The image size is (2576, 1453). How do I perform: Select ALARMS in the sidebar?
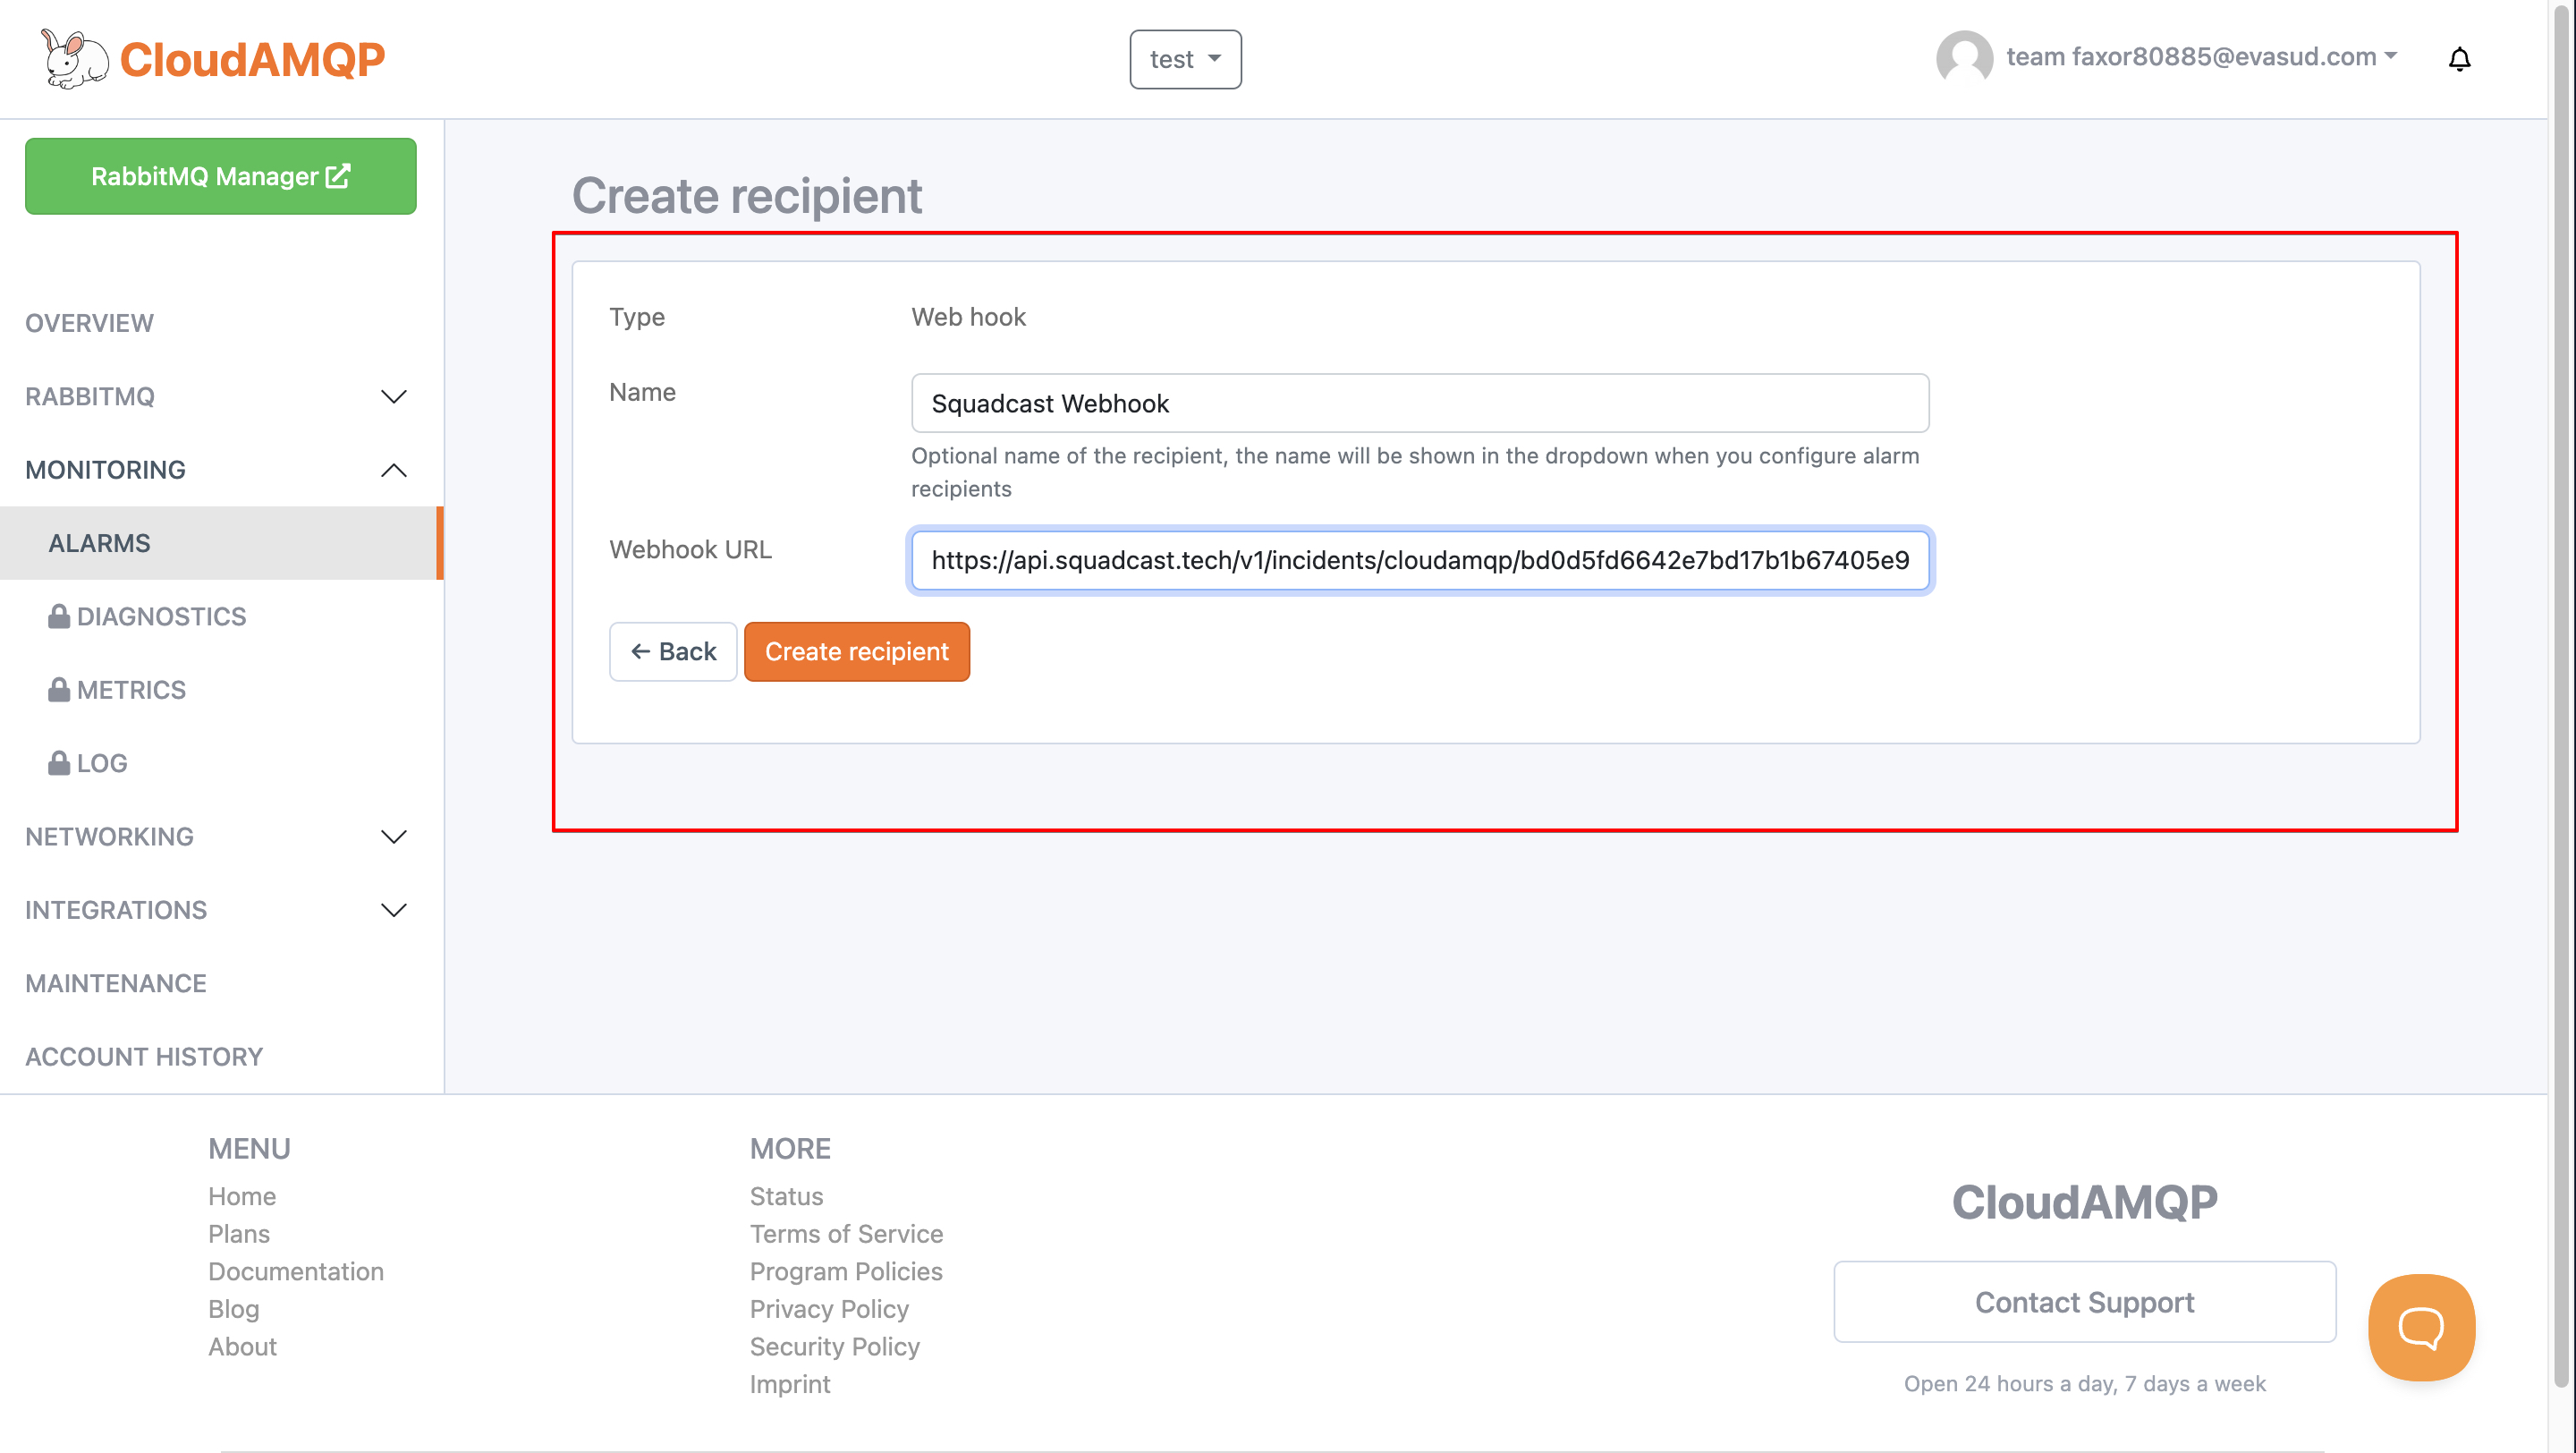point(99,543)
